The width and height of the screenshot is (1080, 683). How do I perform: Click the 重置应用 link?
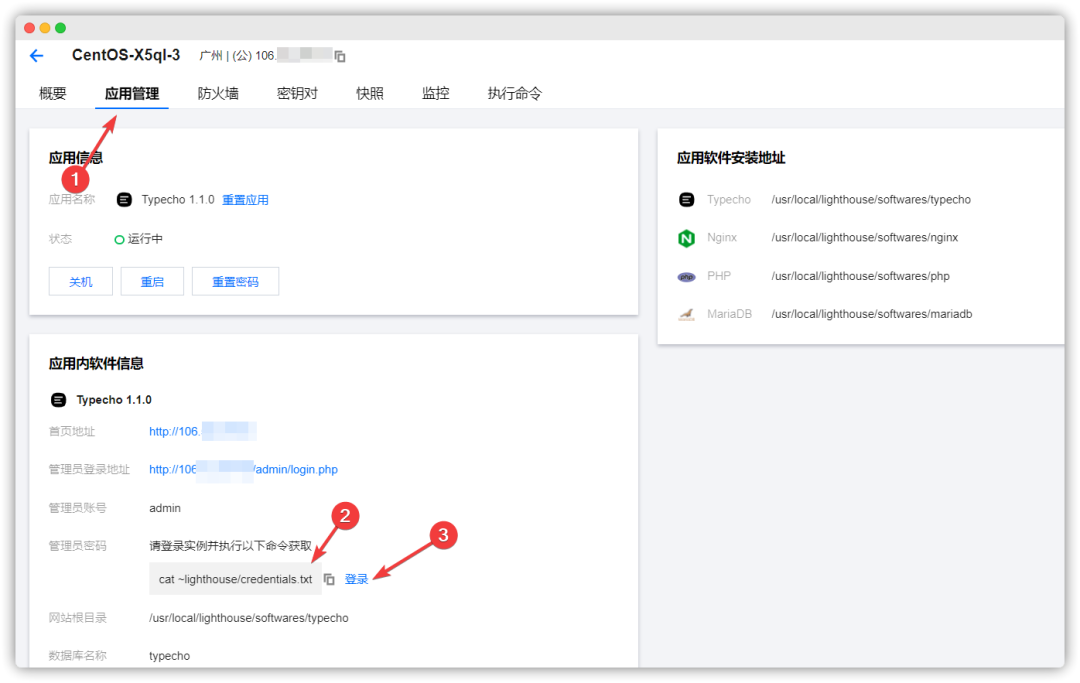pos(245,200)
